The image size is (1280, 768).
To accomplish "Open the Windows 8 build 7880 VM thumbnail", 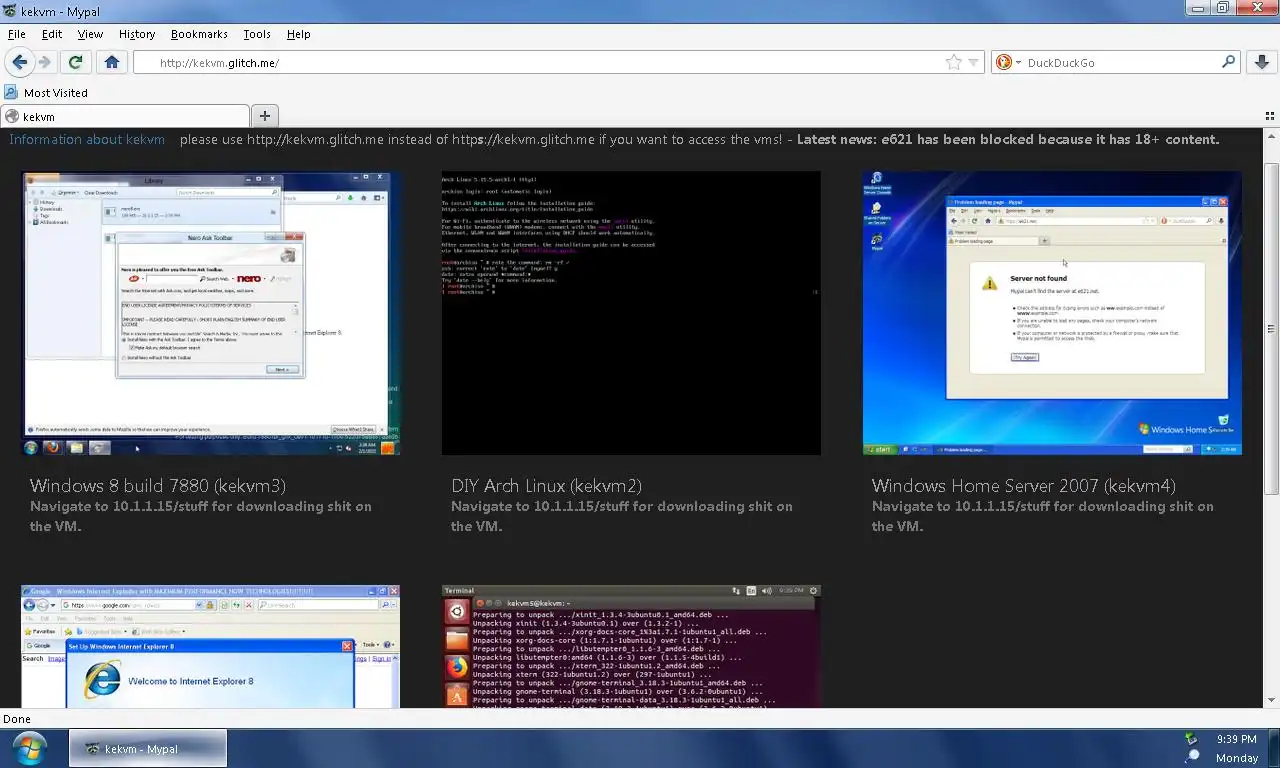I will 211,313.
